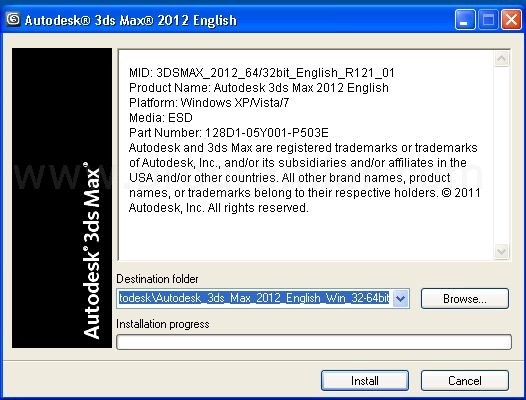Image resolution: width=526 pixels, height=400 pixels.
Task: Abort setup with the Cancel button
Action: point(465,381)
